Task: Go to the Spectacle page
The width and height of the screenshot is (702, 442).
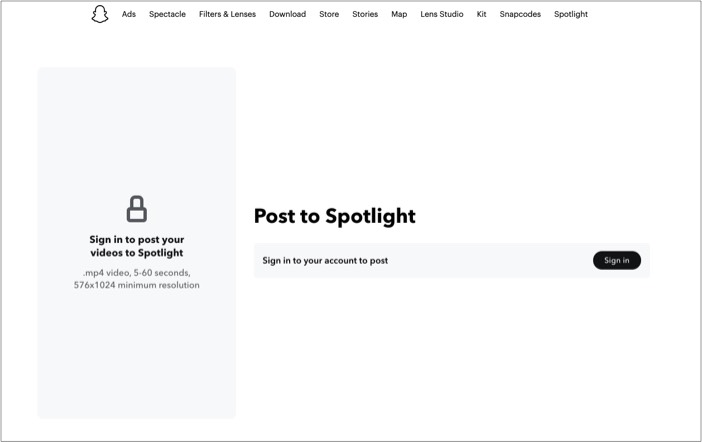Action: point(167,14)
